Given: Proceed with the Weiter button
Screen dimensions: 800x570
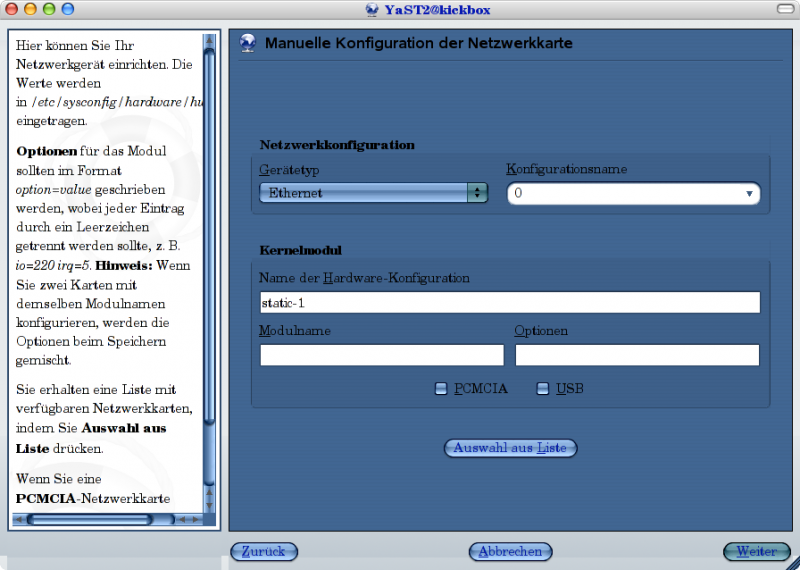Looking at the screenshot, I should point(756,551).
